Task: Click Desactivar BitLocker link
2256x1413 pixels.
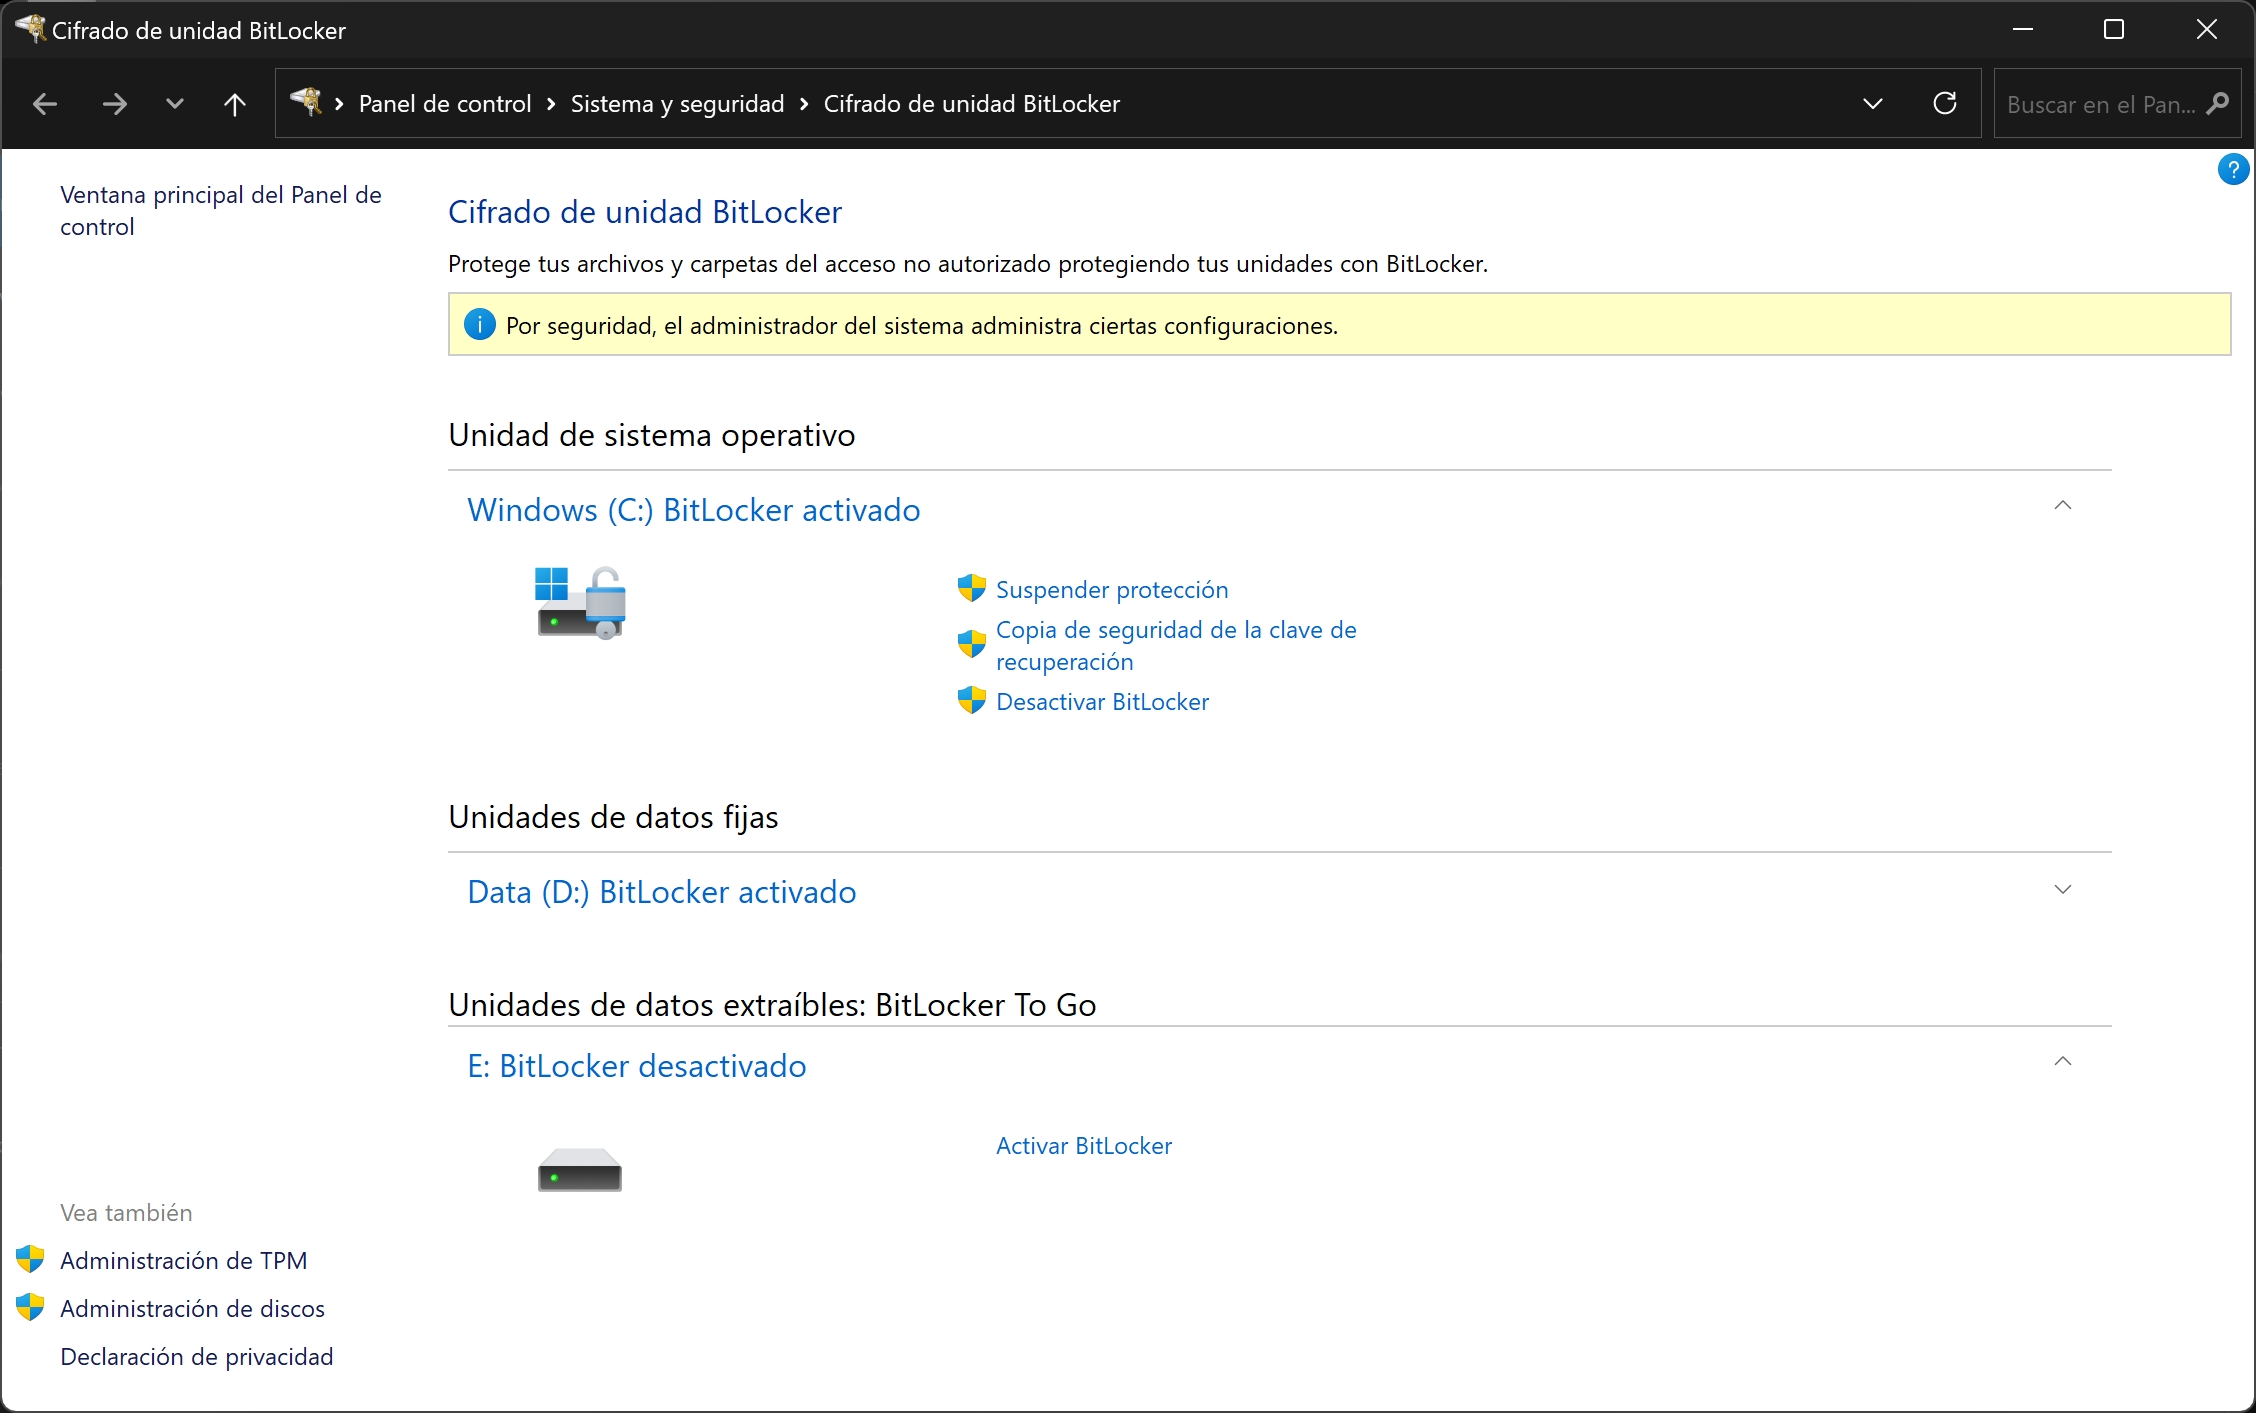Action: coord(1102,702)
